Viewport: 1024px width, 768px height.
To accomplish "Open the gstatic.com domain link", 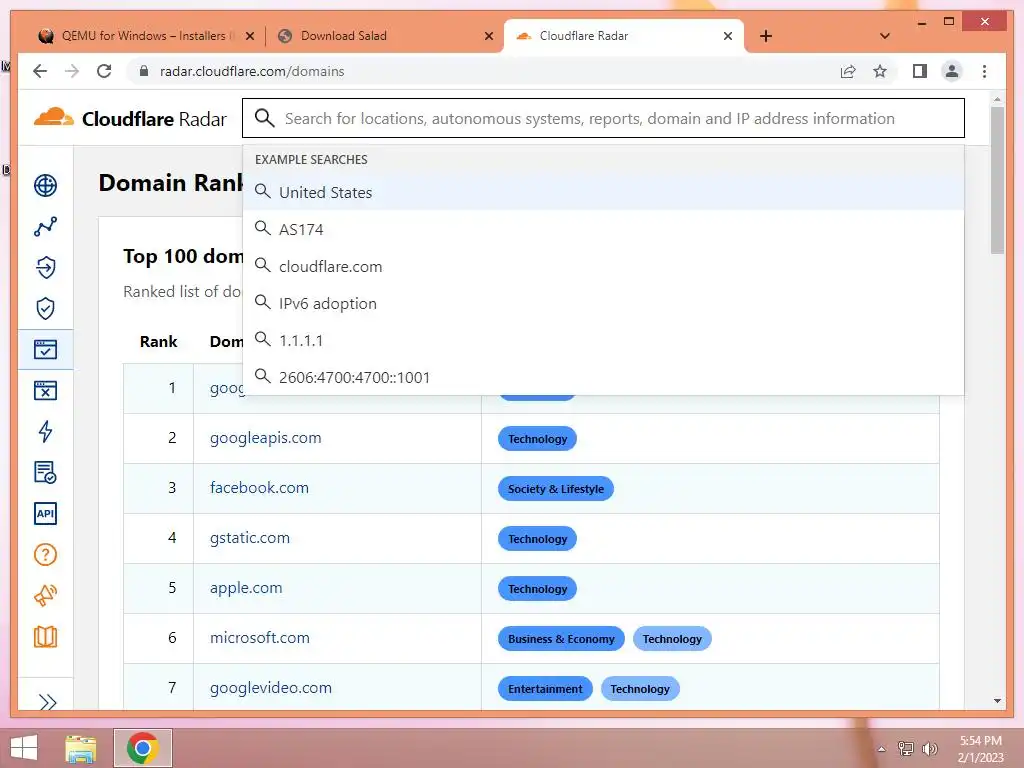I will click(249, 537).
